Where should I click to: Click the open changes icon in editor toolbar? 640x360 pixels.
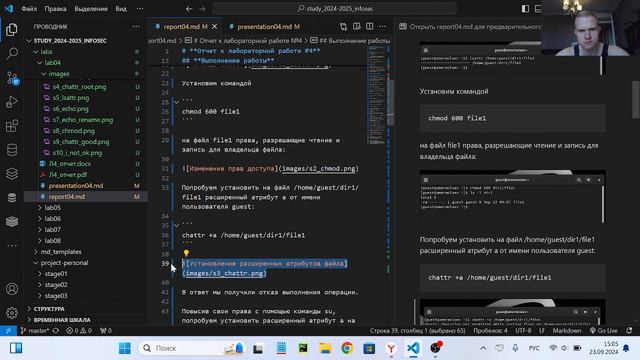click(x=343, y=27)
